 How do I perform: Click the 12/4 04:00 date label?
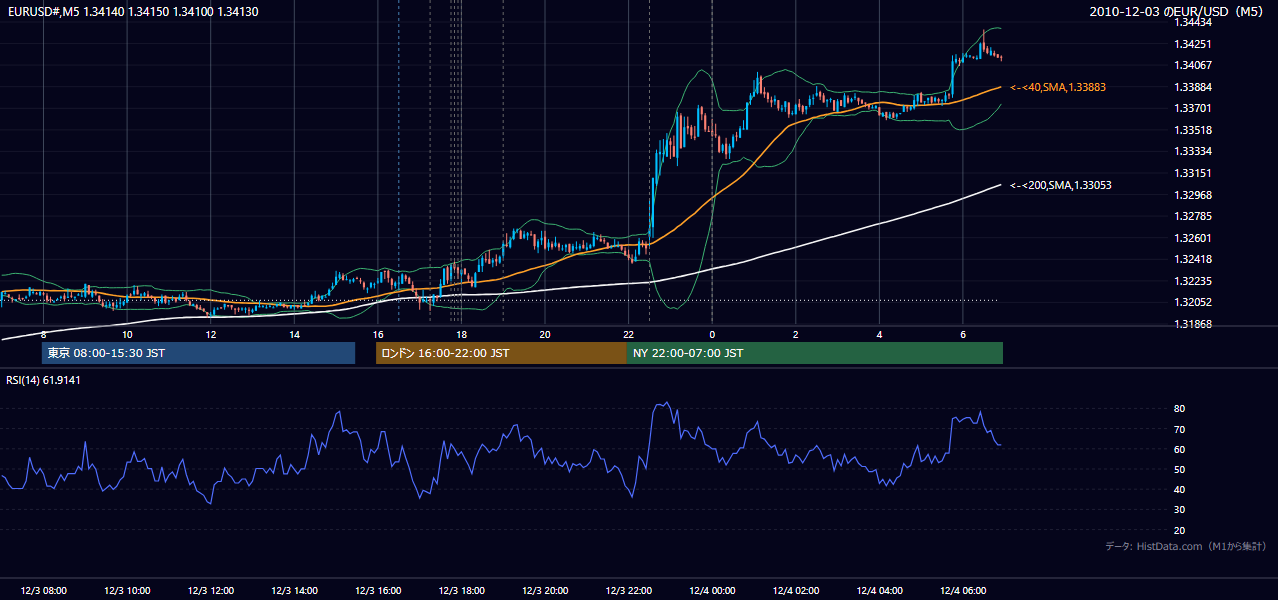[879, 591]
